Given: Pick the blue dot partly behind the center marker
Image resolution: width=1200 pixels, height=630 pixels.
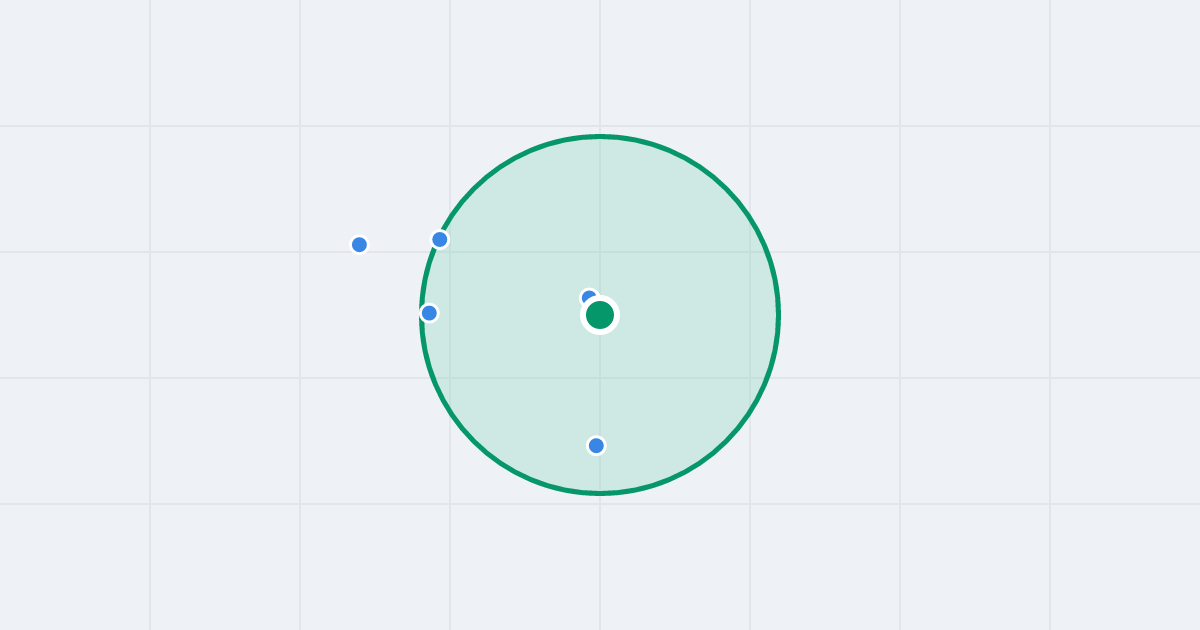Looking at the screenshot, I should click(588, 297).
